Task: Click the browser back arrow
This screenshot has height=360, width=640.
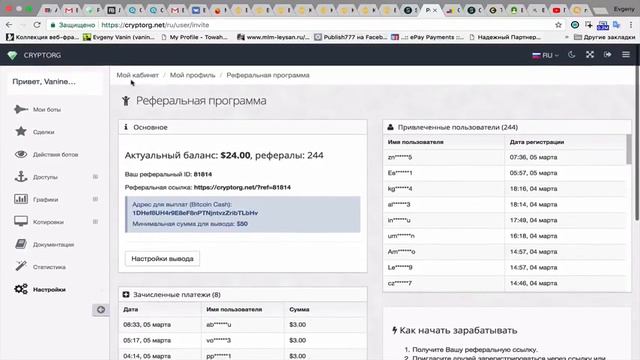Action: coord(9,25)
